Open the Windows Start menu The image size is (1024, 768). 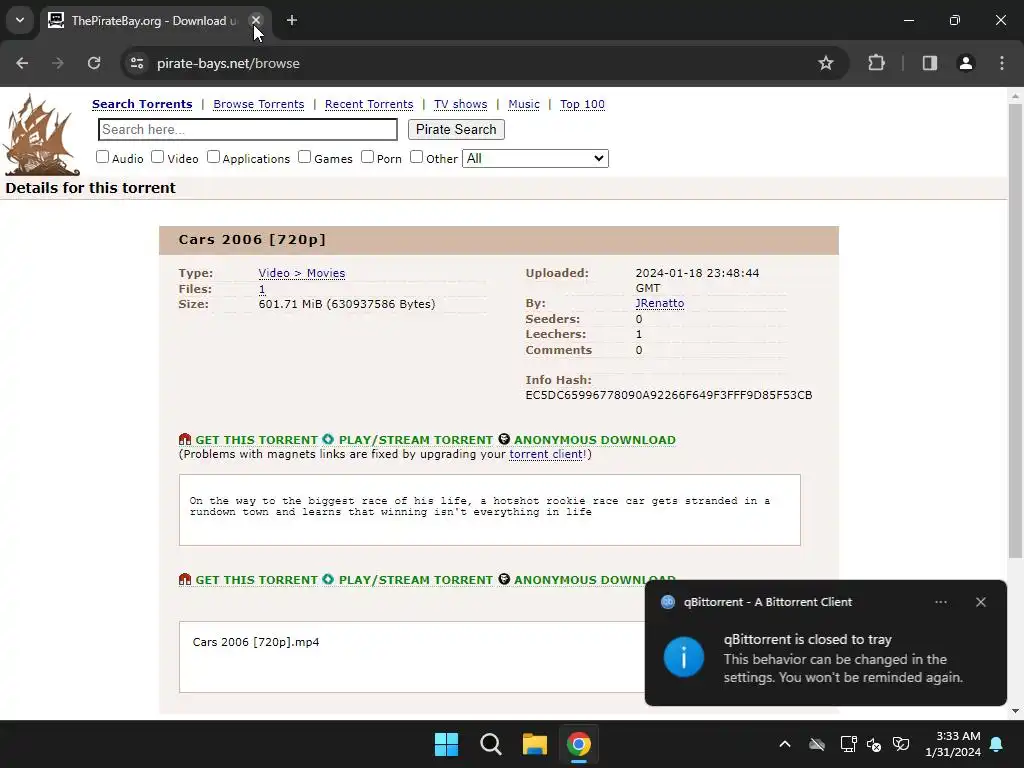pos(446,744)
